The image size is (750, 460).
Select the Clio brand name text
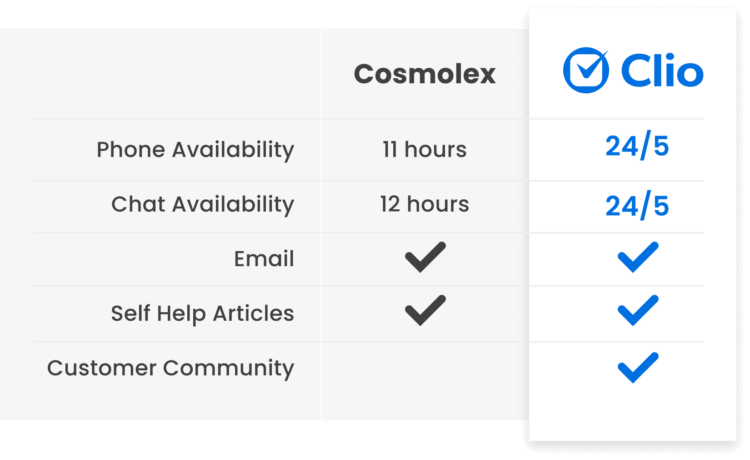(x=662, y=72)
